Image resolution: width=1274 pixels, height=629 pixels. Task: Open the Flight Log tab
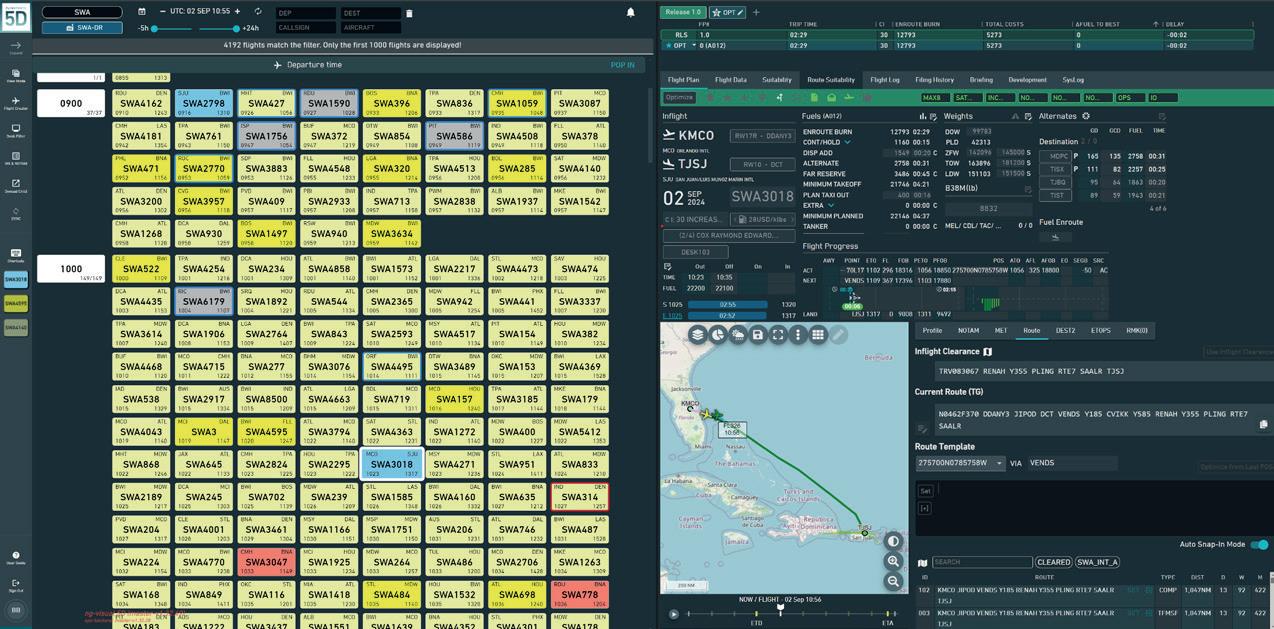885,80
